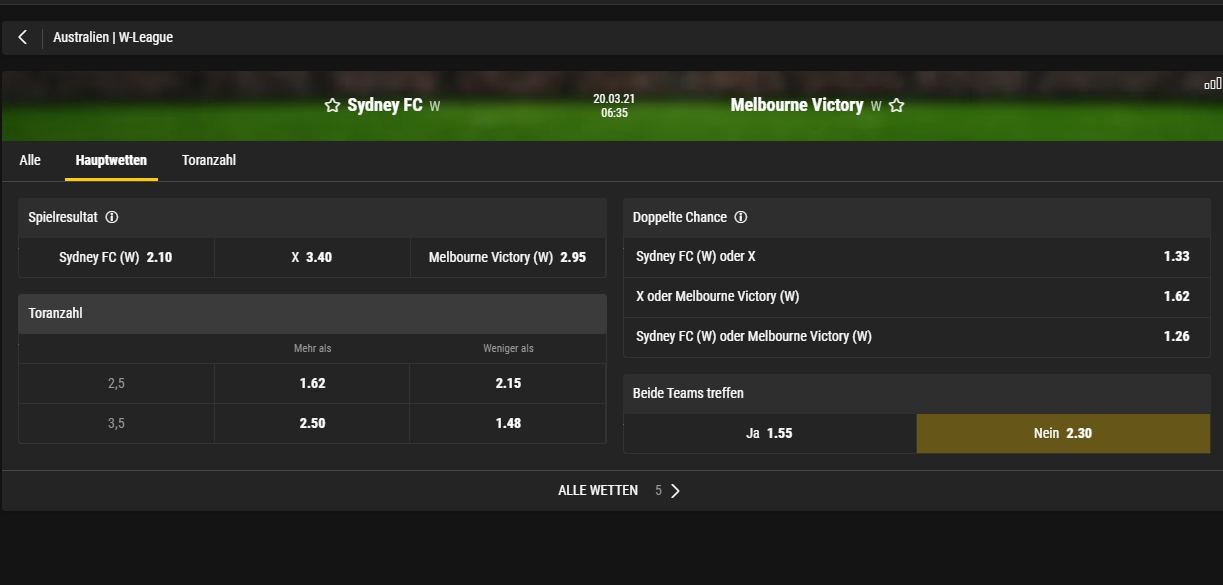
Task: Click Weniger als column header
Action: tap(508, 348)
